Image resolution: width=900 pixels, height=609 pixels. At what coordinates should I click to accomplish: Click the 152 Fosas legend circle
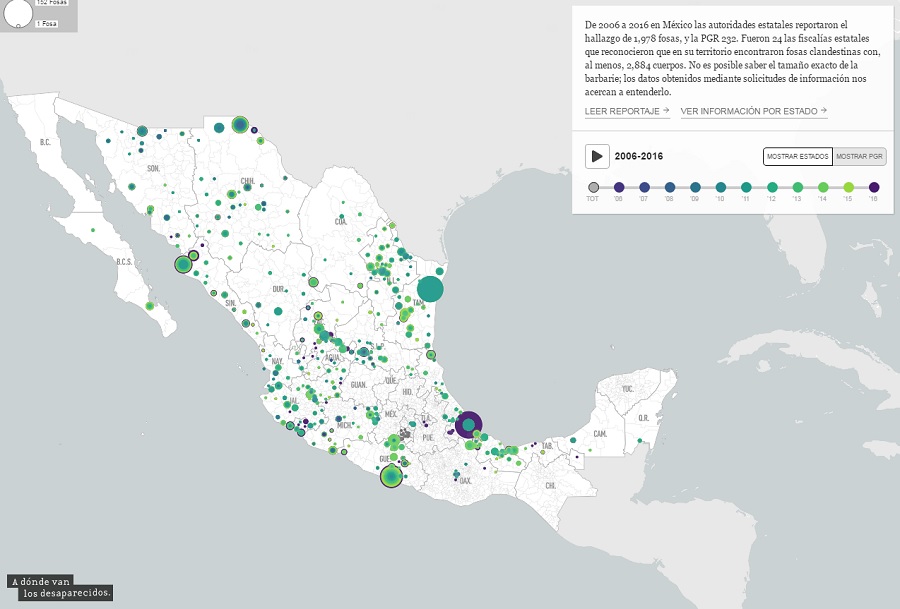17,12
